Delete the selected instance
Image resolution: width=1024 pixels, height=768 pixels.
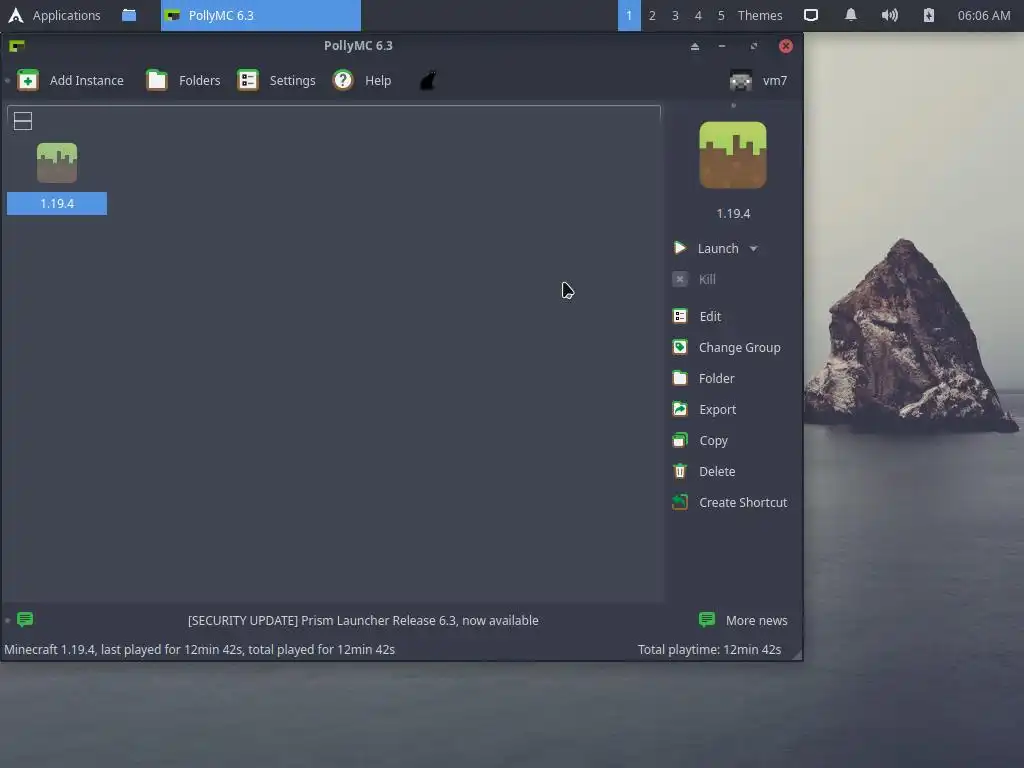[703, 471]
